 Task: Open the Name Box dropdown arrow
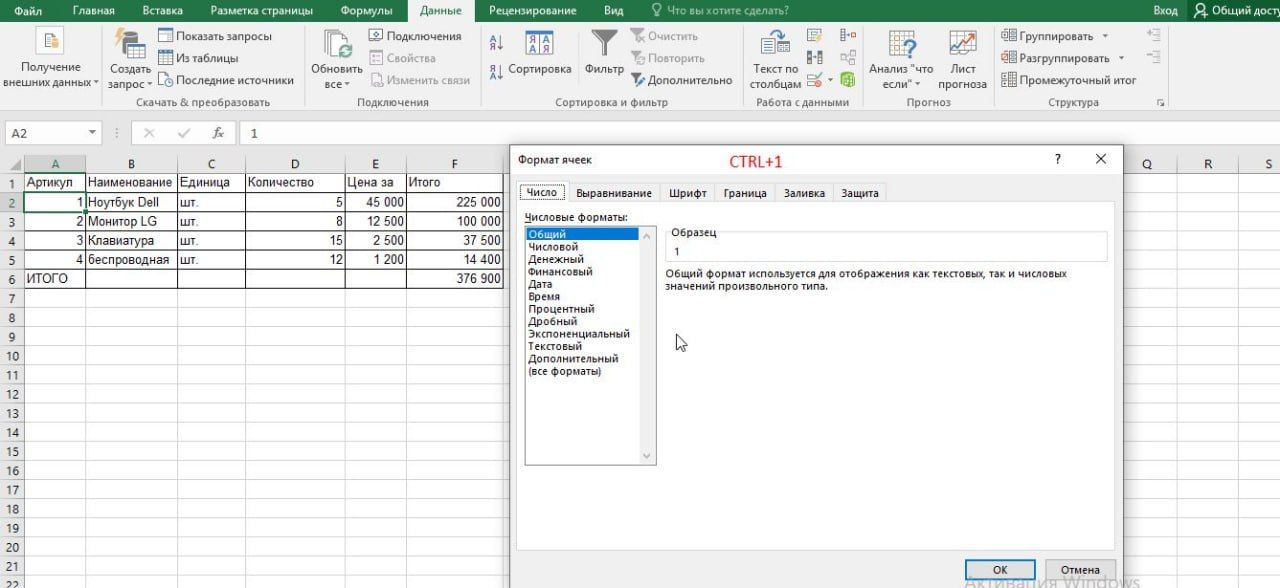pyautogui.click(x=92, y=133)
